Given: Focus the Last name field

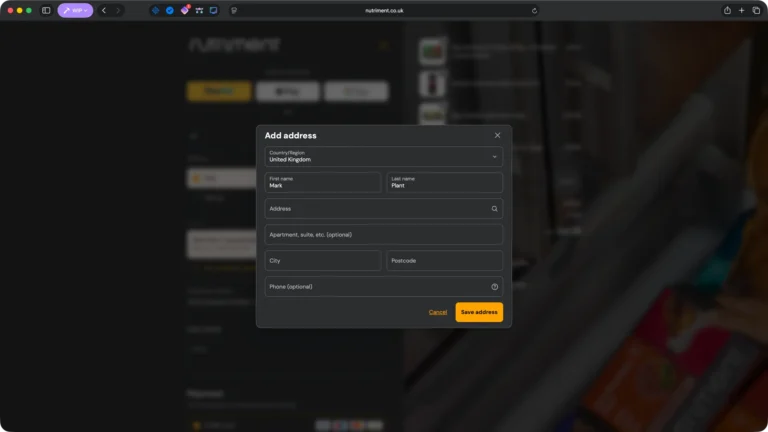Looking at the screenshot, I should pyautogui.click(x=444, y=182).
